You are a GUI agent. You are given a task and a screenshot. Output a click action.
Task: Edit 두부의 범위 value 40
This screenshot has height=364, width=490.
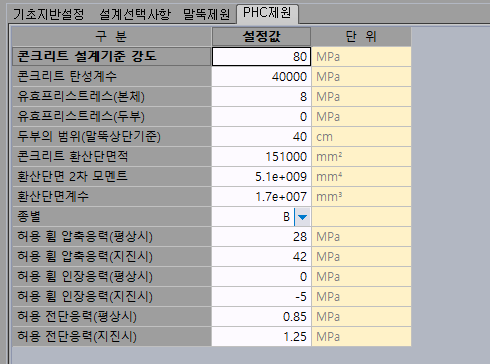tap(261, 137)
